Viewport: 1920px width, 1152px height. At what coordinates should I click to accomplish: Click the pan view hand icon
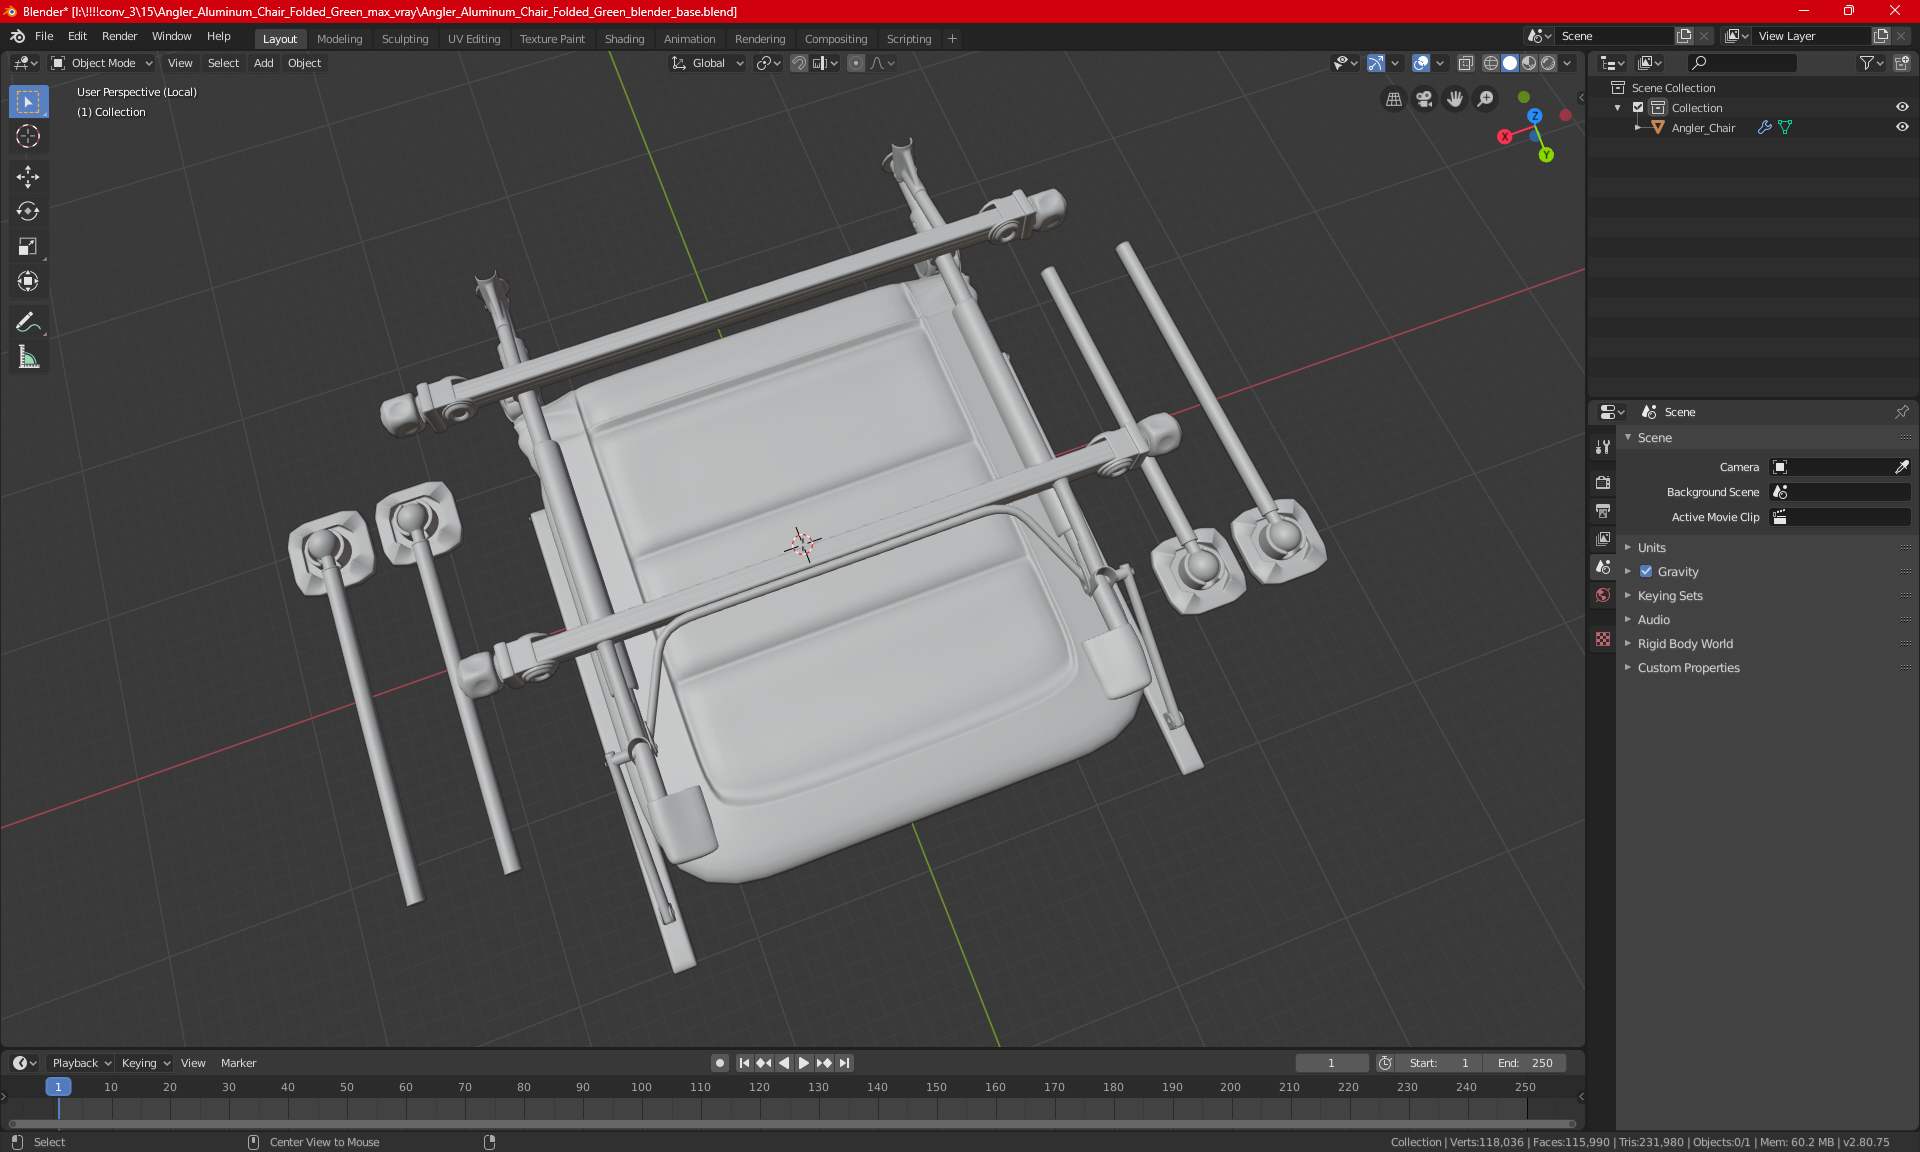point(1455,99)
